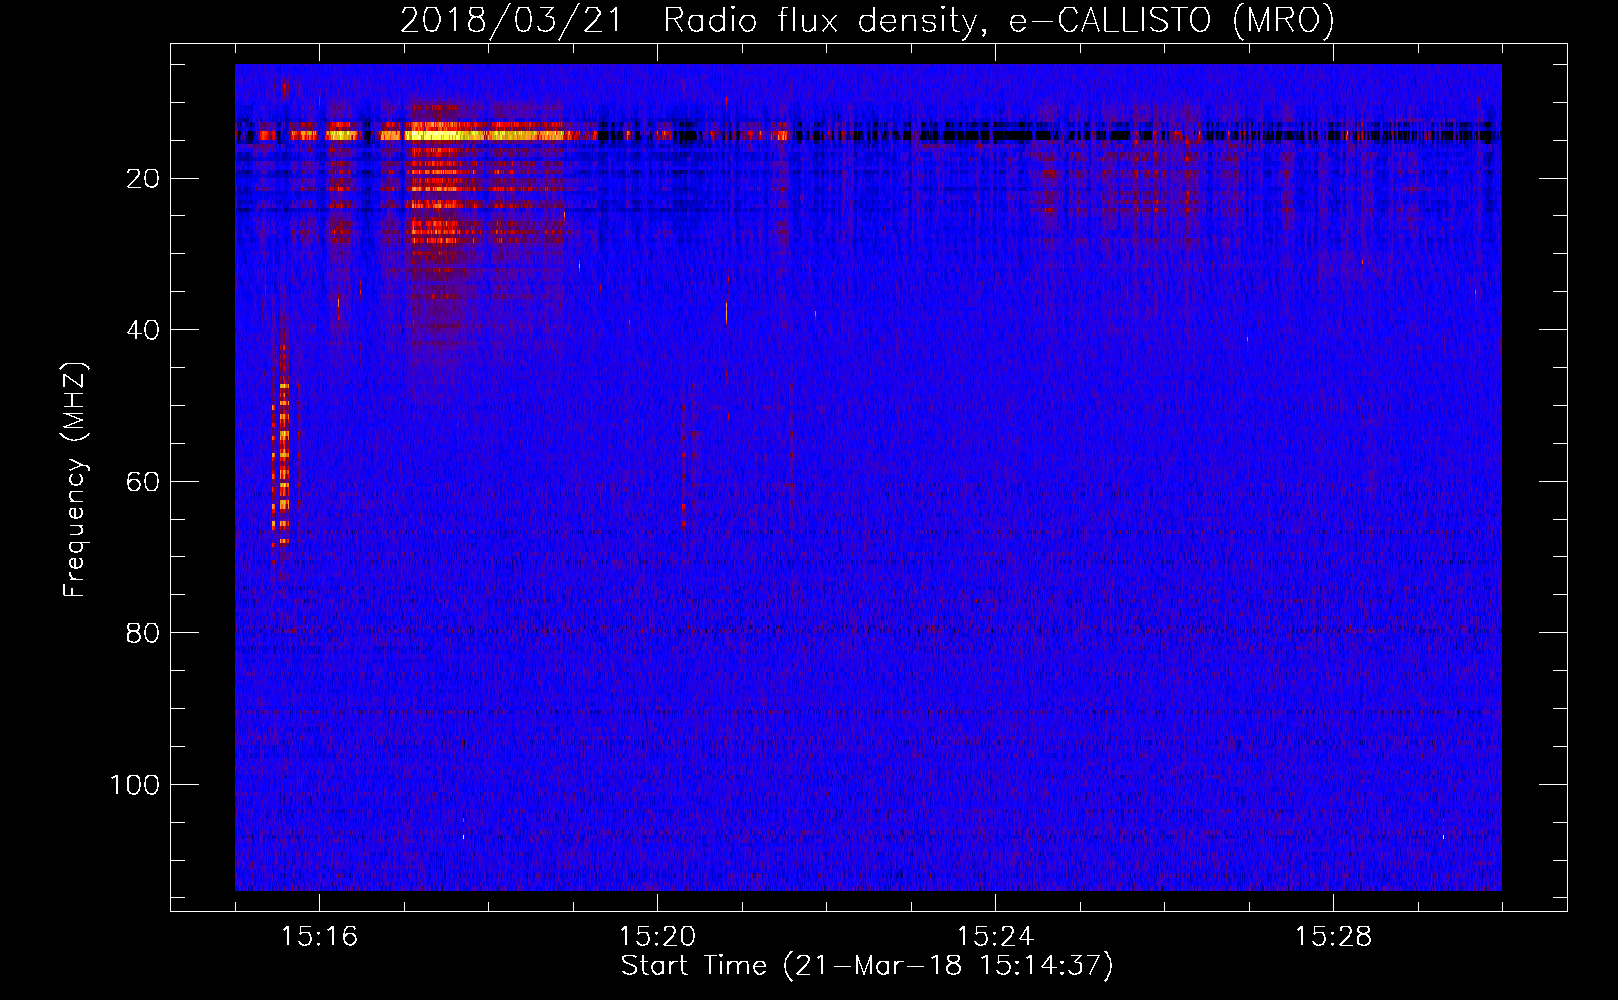This screenshot has width=1618, height=1000.
Task: Click the '15:16' time tick label
Action: point(319,937)
